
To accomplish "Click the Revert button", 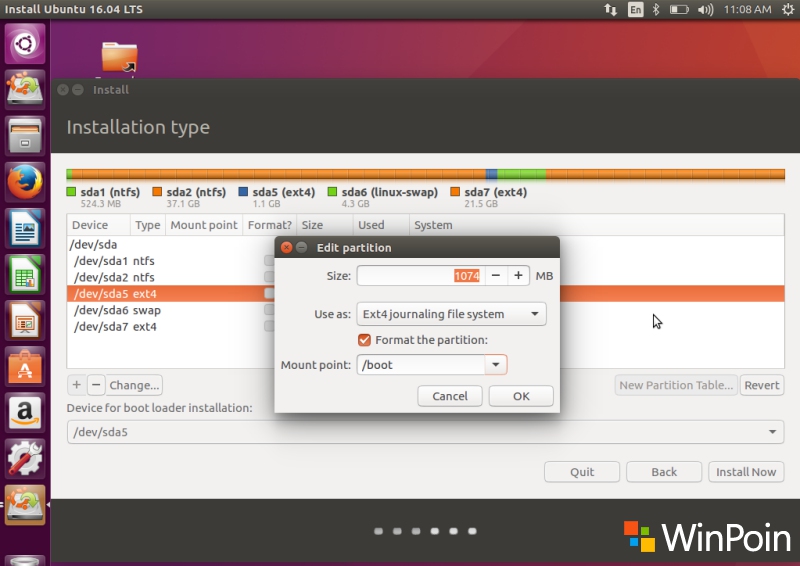I will click(x=762, y=385).
